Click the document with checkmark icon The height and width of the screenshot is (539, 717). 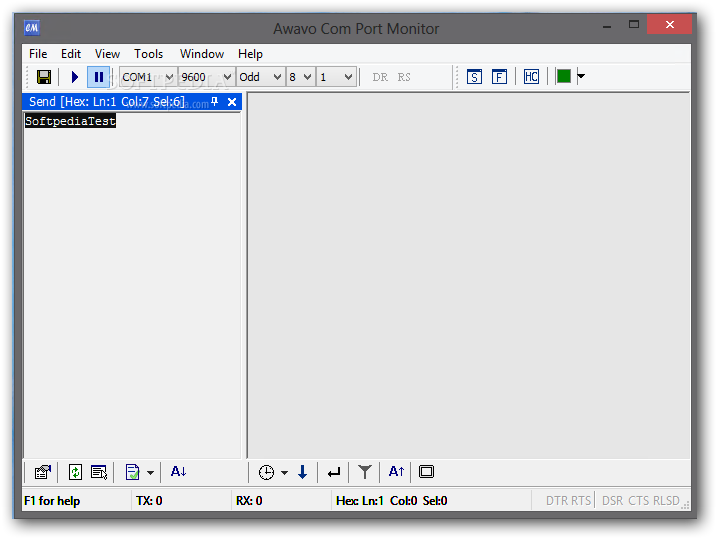click(133, 472)
